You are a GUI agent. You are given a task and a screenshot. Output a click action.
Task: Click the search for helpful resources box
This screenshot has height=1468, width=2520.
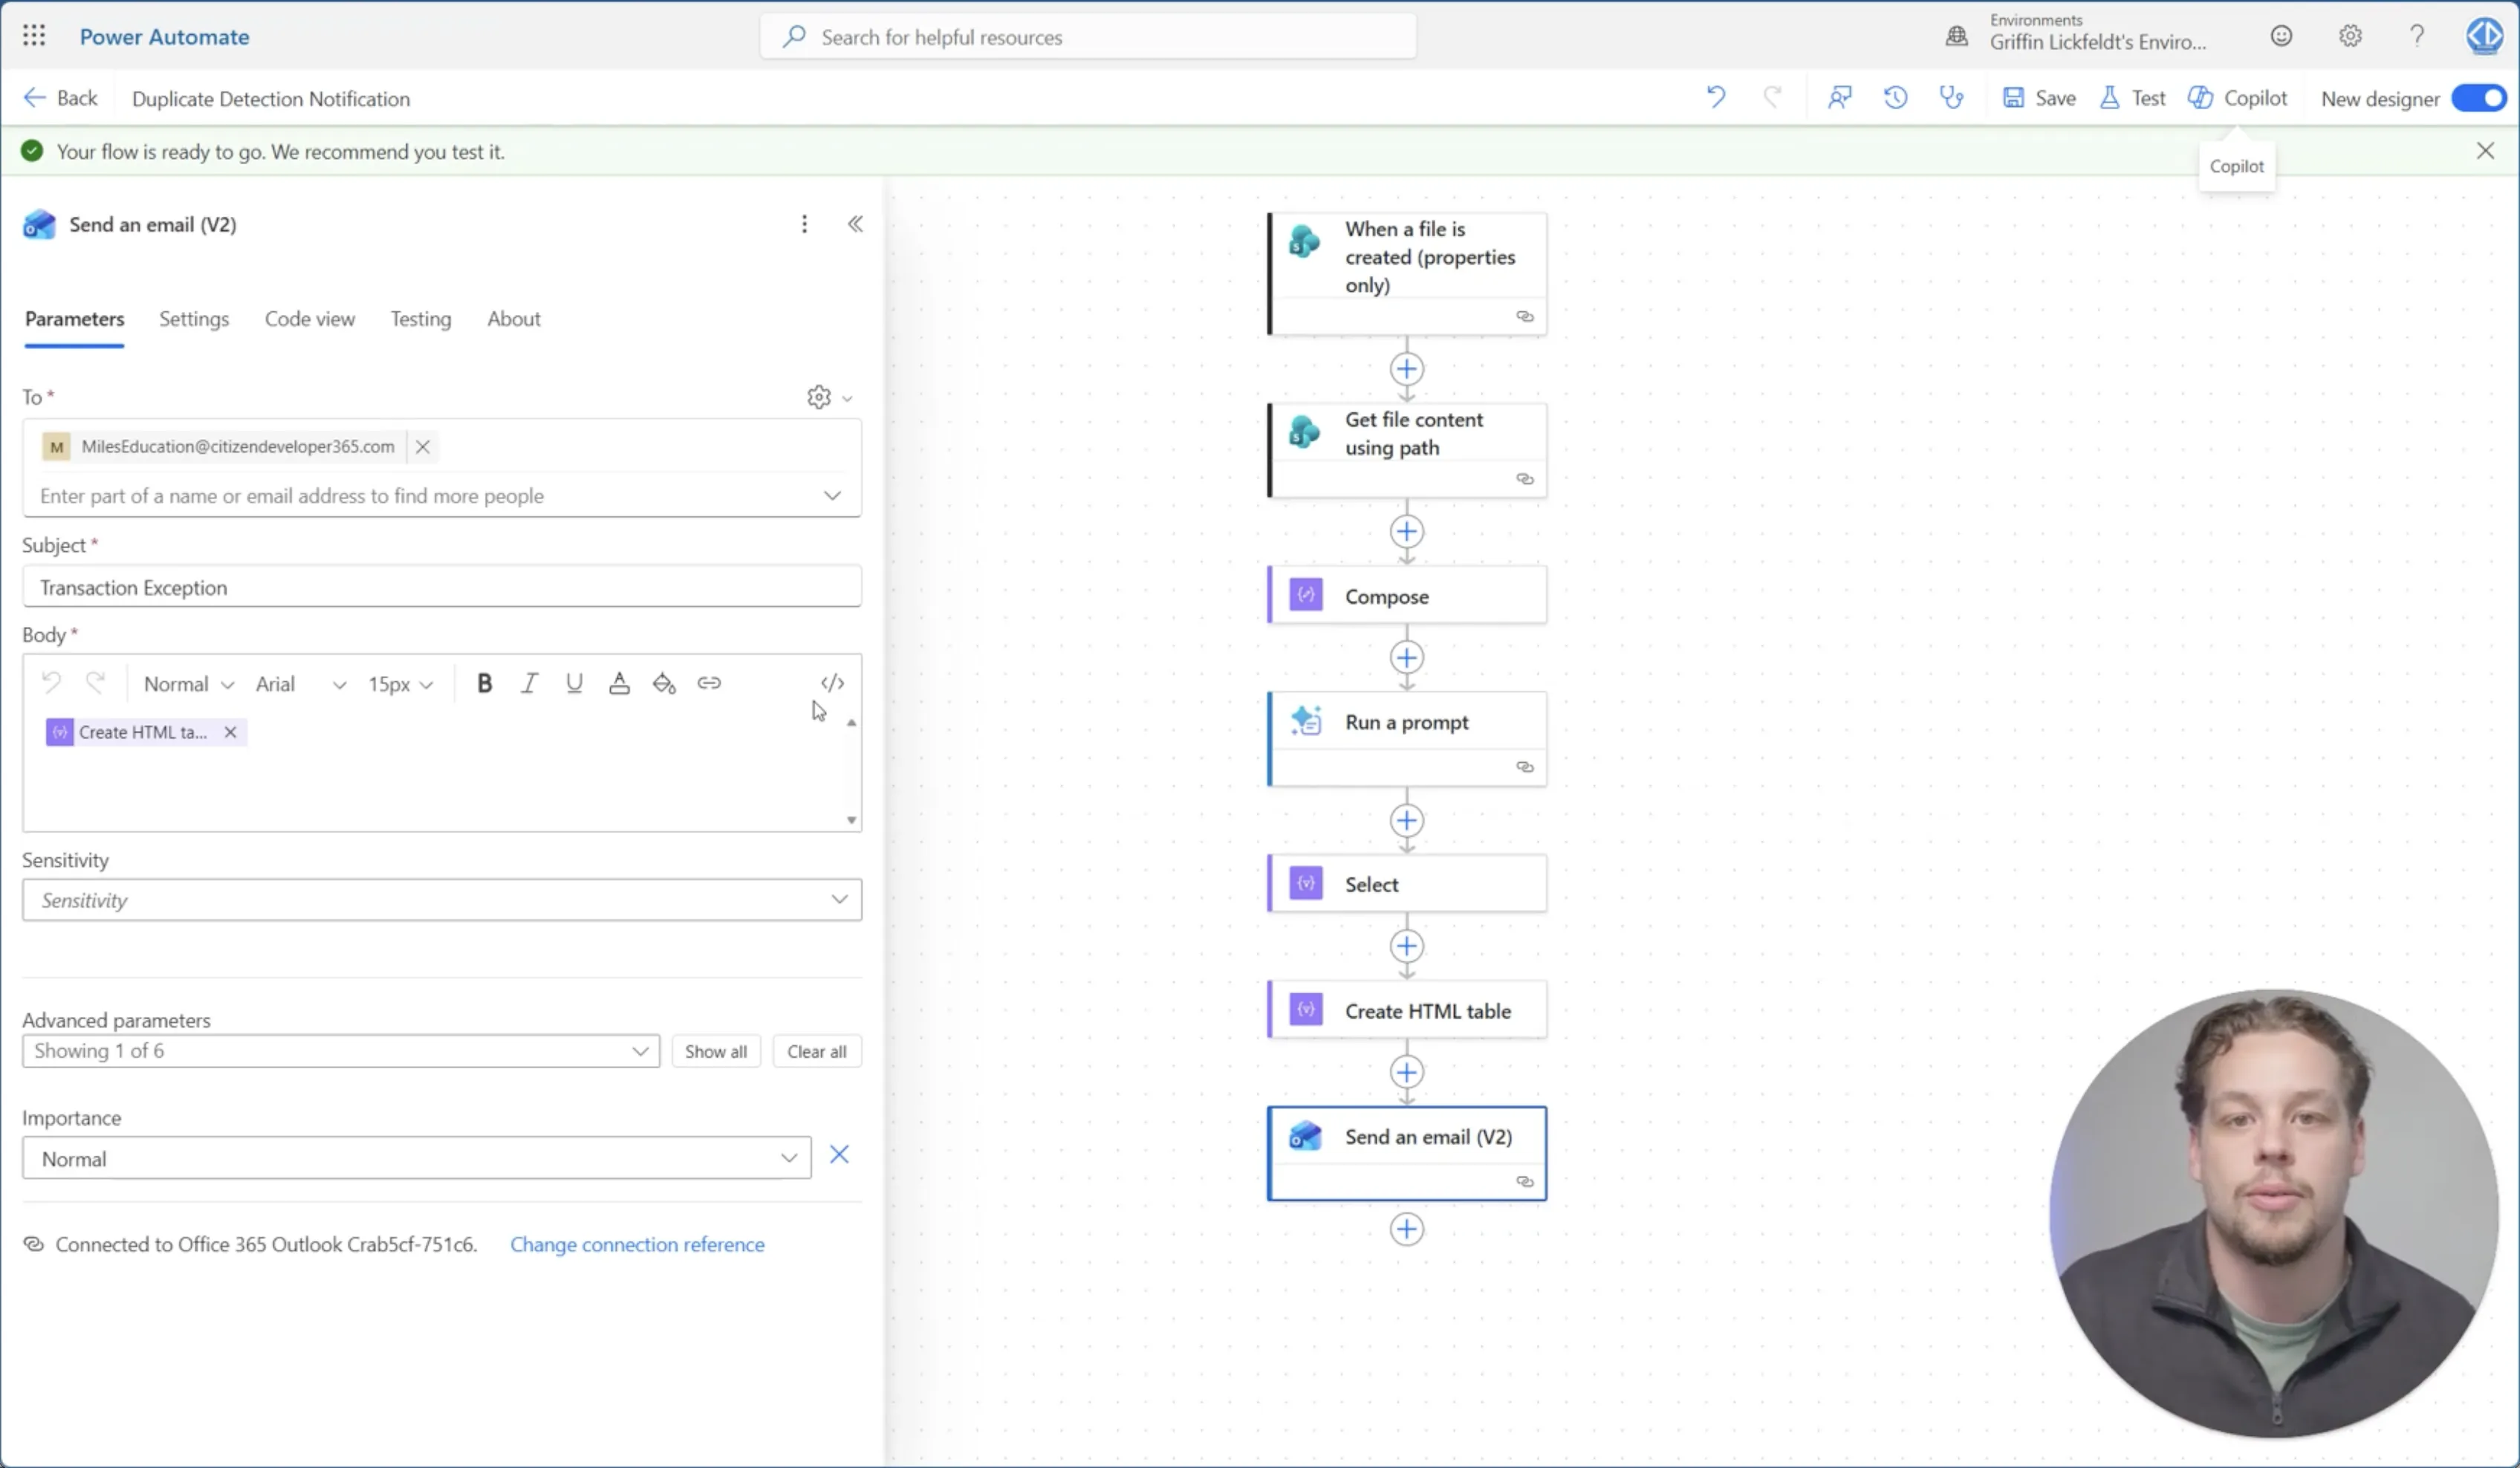pyautogui.click(x=1088, y=37)
